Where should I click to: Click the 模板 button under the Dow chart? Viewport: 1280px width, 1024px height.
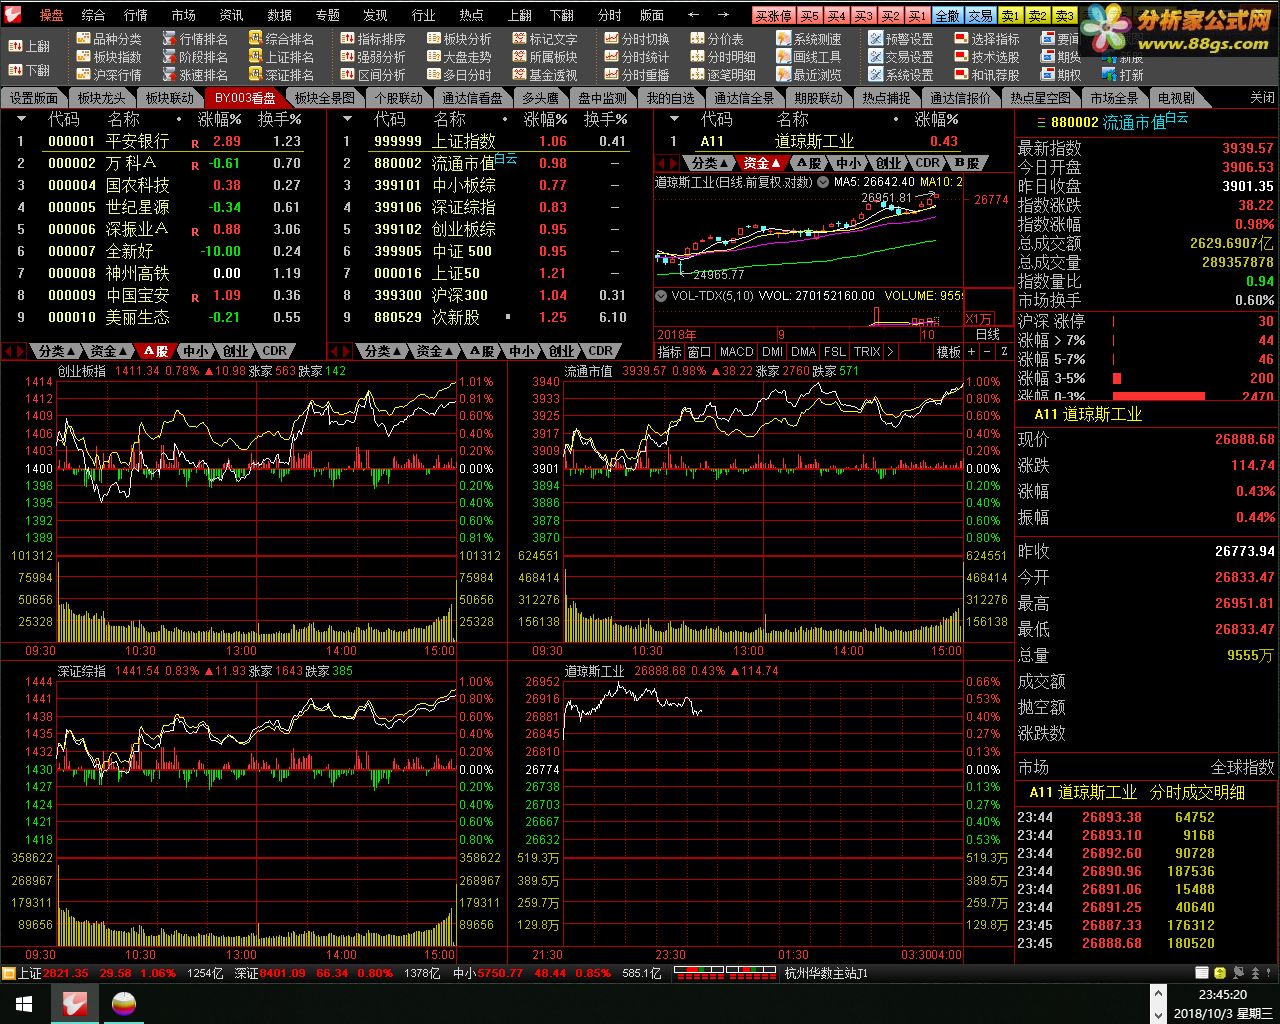[949, 352]
